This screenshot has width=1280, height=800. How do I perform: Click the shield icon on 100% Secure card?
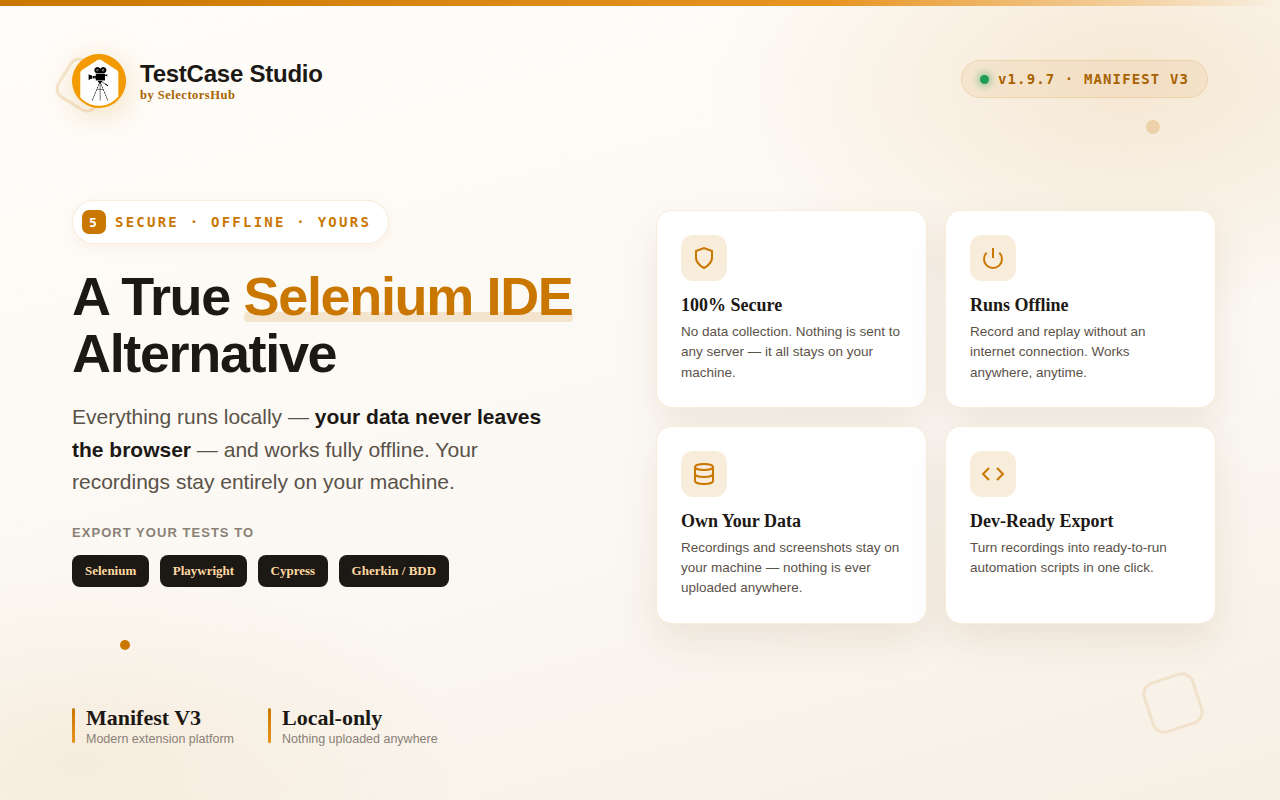coord(704,258)
